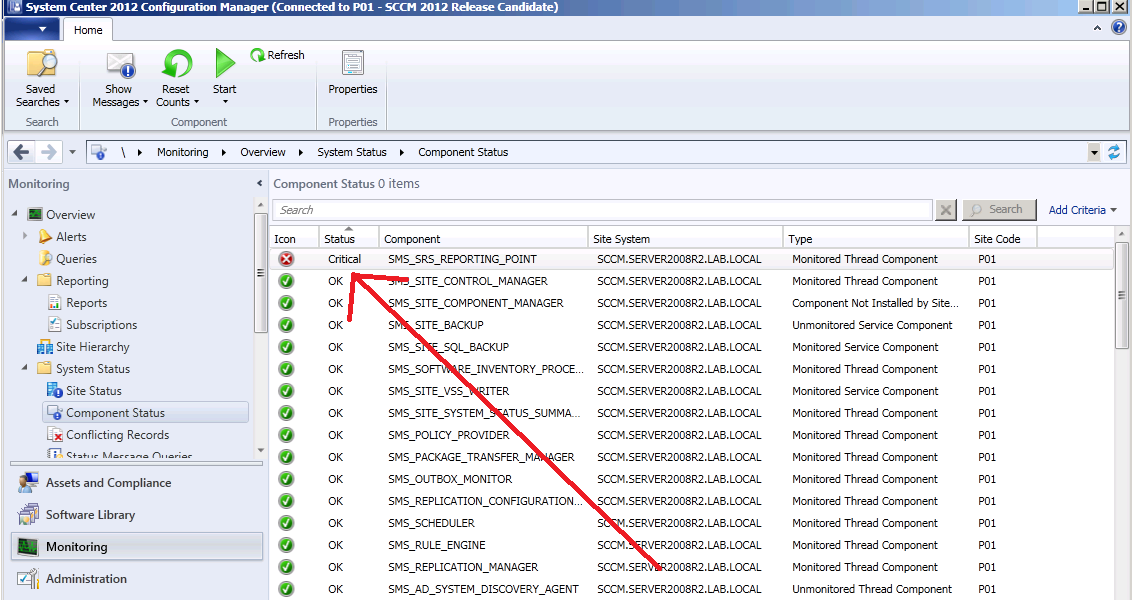Viewport: 1132px width, 600px height.
Task: Open Reset Counts dropdown arrow
Action: point(196,102)
